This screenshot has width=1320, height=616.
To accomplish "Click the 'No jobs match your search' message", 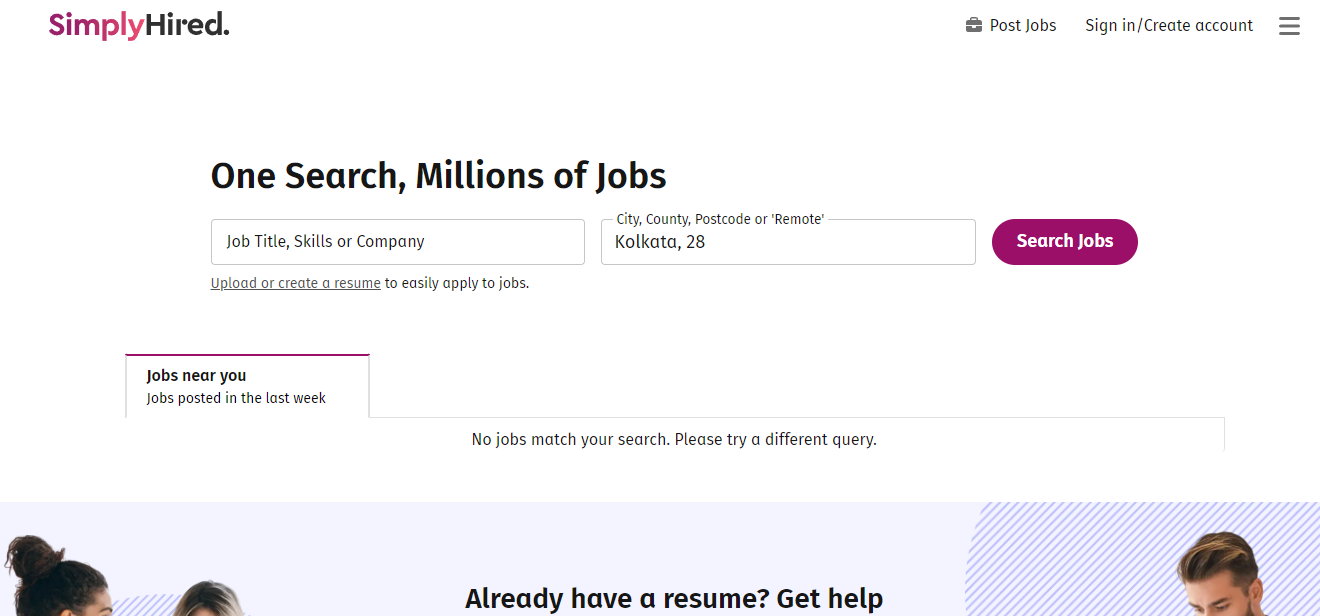I will click(674, 439).
